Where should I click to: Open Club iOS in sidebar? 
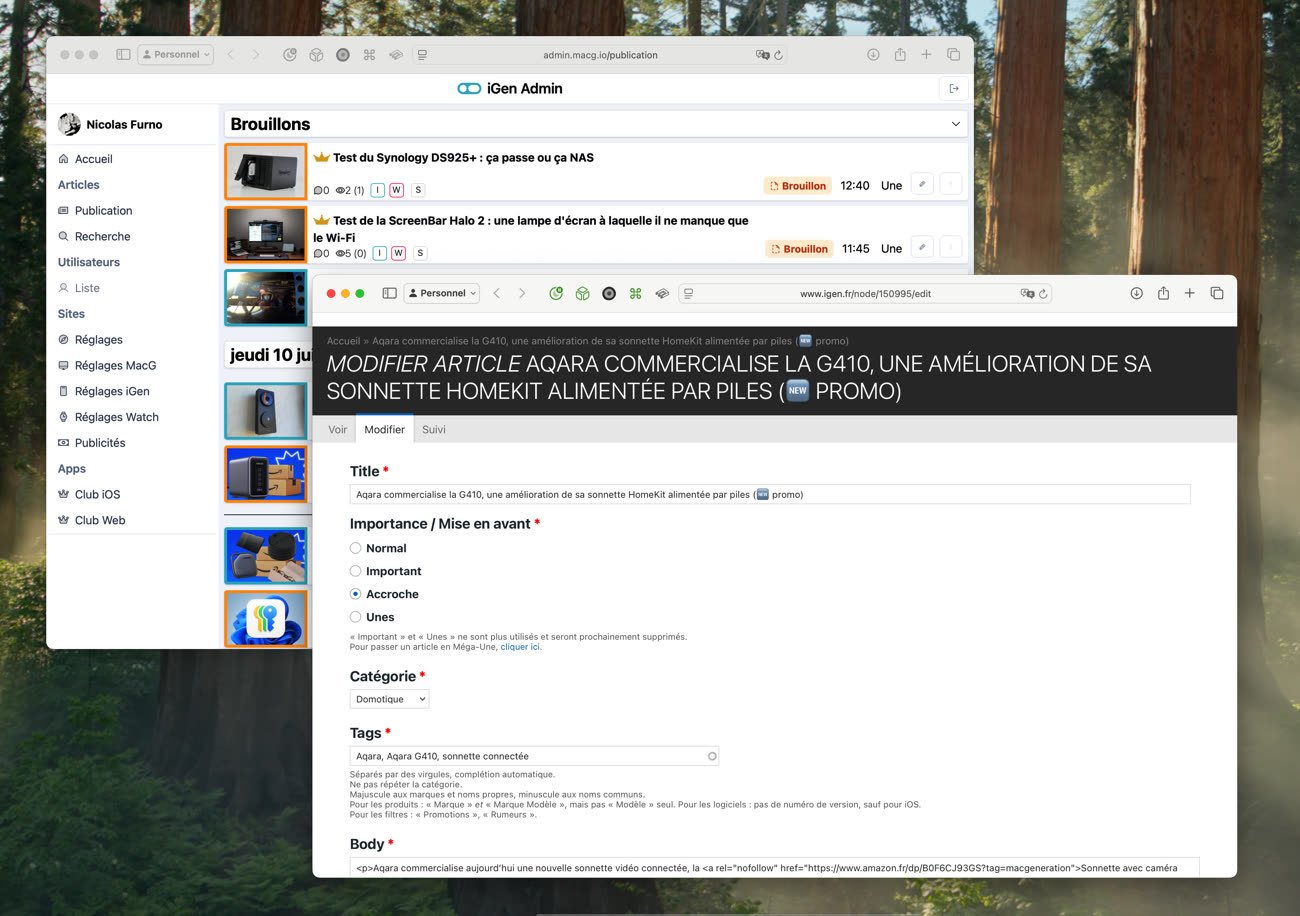coord(97,495)
